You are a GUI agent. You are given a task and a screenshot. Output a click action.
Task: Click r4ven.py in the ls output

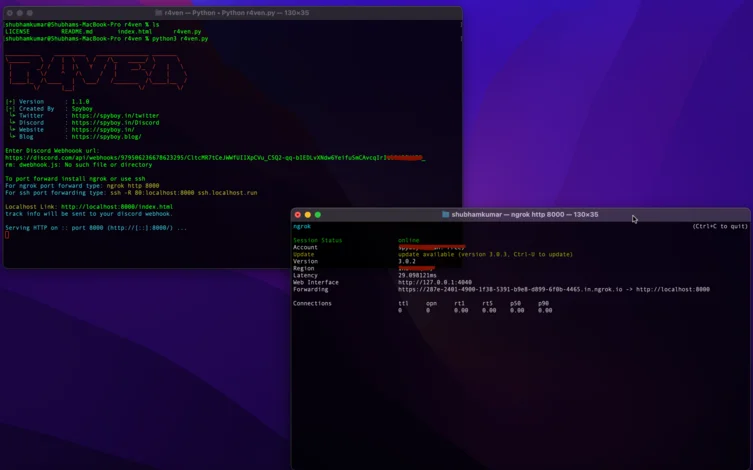[x=187, y=32]
